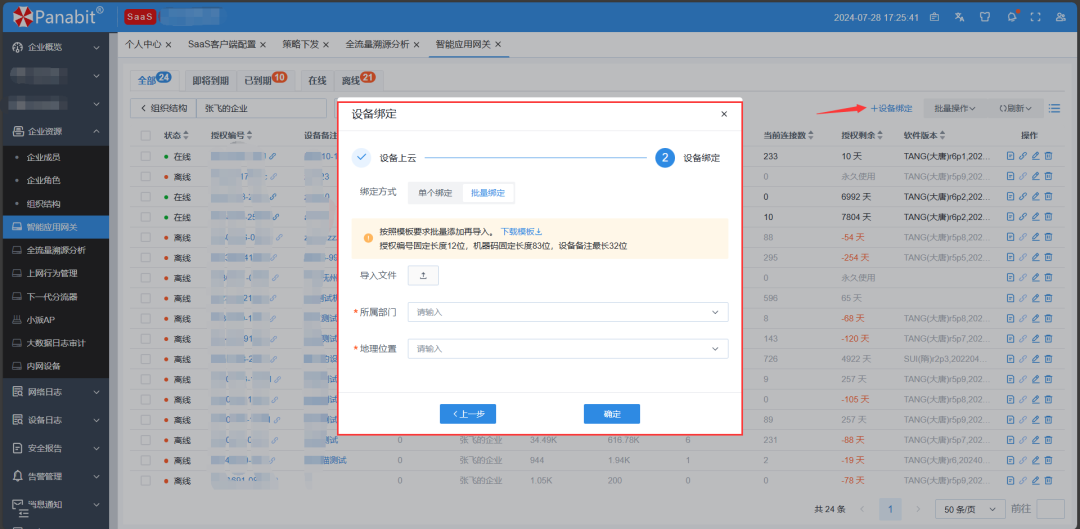Viewport: 1080px width, 529px height.
Task: Open the language translation icon in header
Action: pos(960,17)
